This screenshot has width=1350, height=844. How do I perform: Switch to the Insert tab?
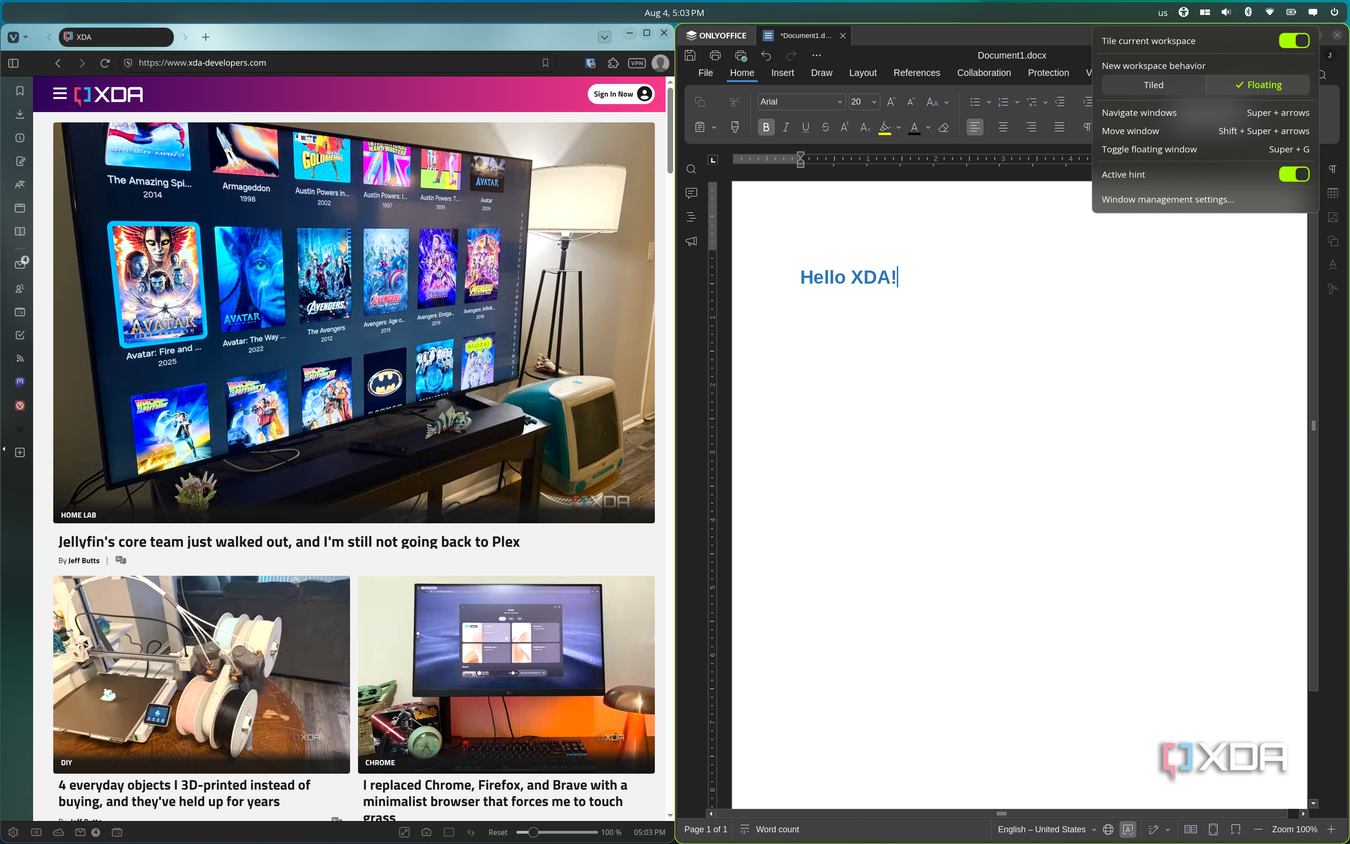[783, 73]
